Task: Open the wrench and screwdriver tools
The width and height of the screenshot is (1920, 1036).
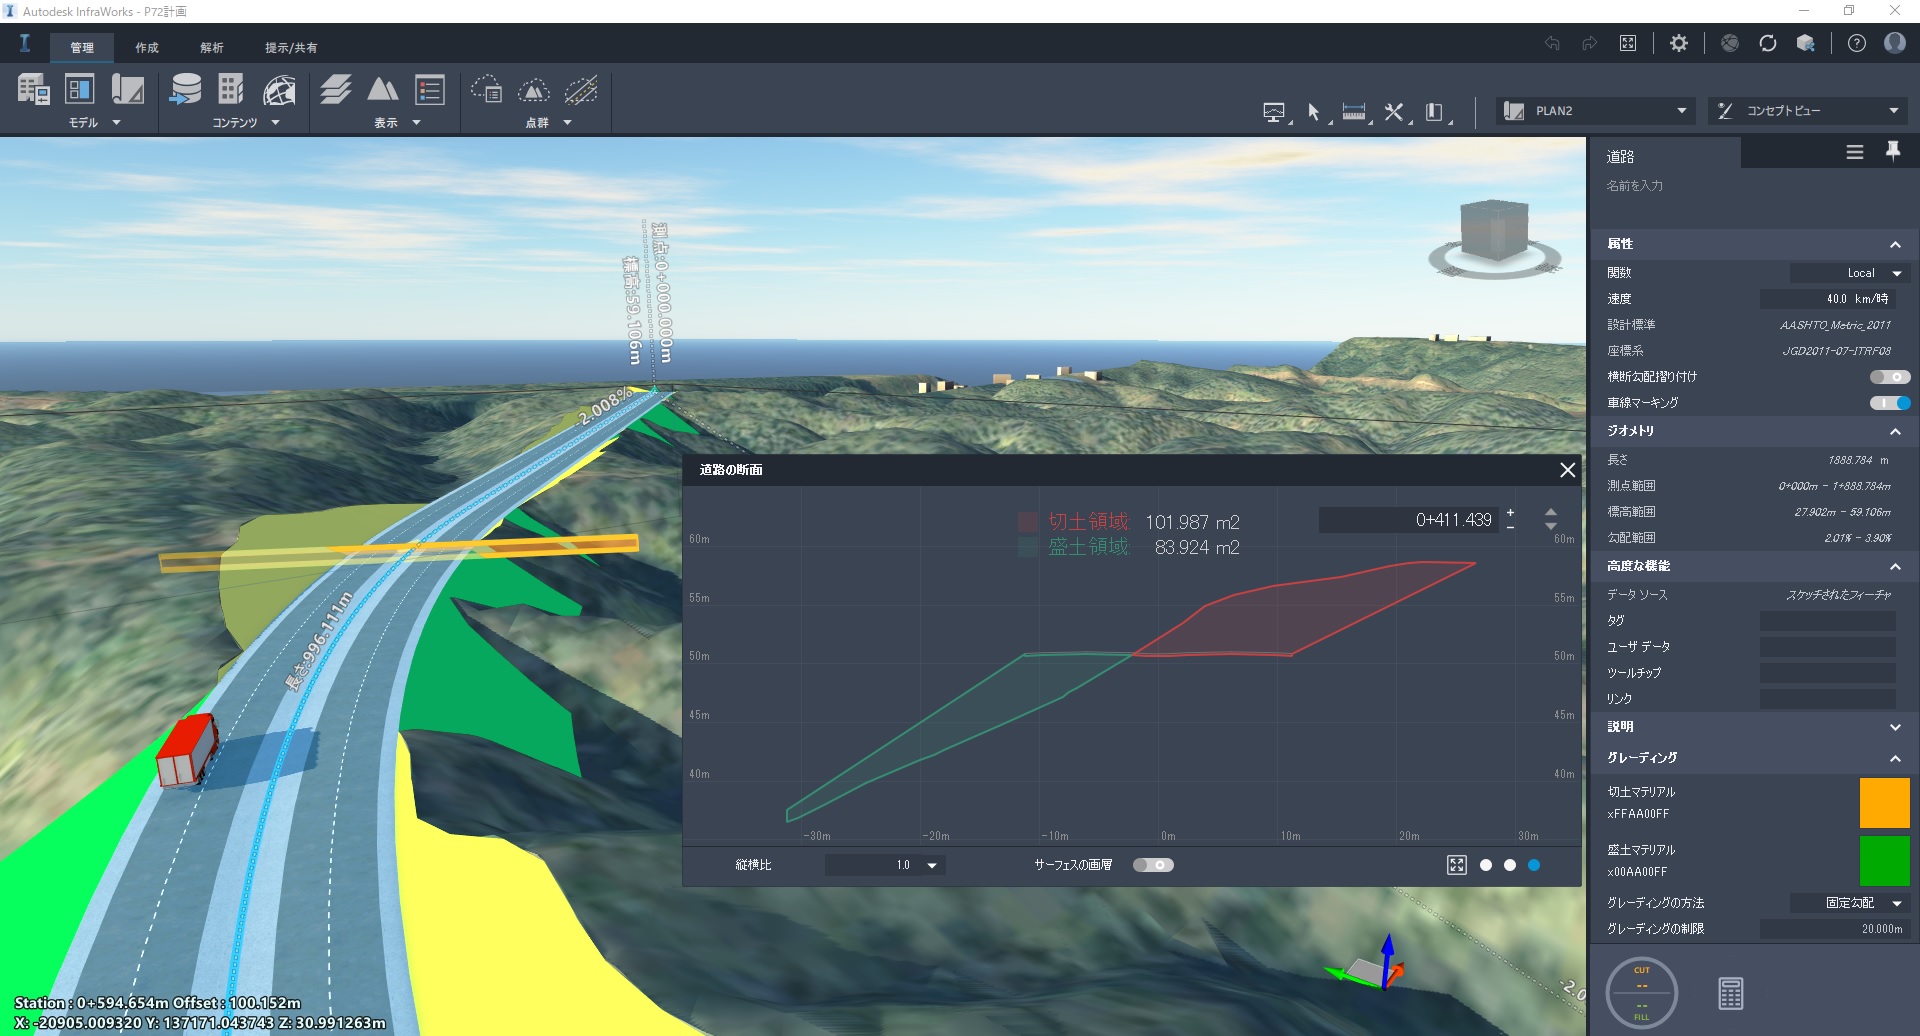Action: [x=1394, y=112]
